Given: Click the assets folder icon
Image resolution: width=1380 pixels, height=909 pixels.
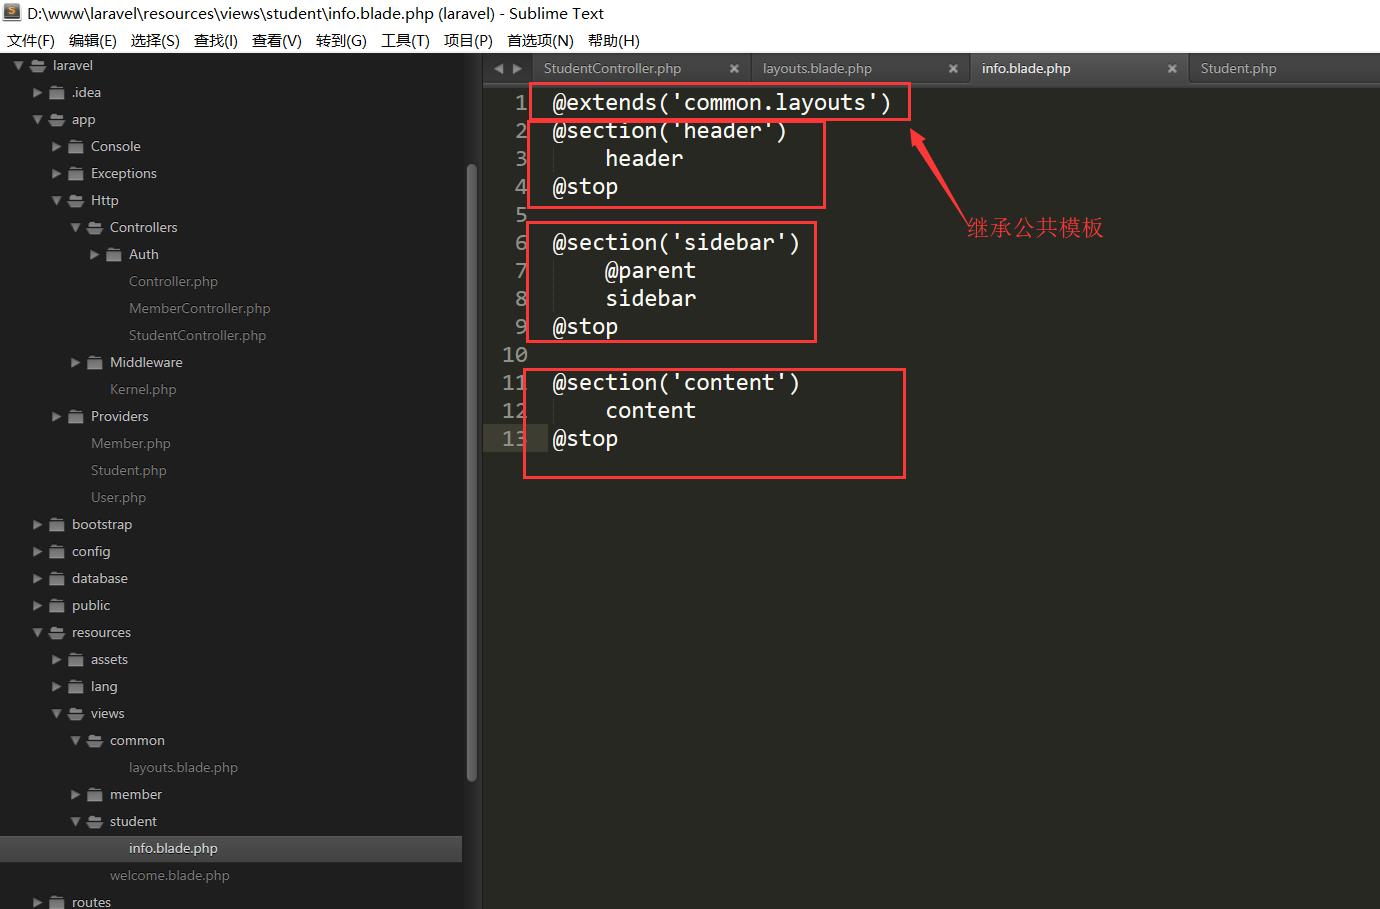Looking at the screenshot, I should [x=76, y=660].
